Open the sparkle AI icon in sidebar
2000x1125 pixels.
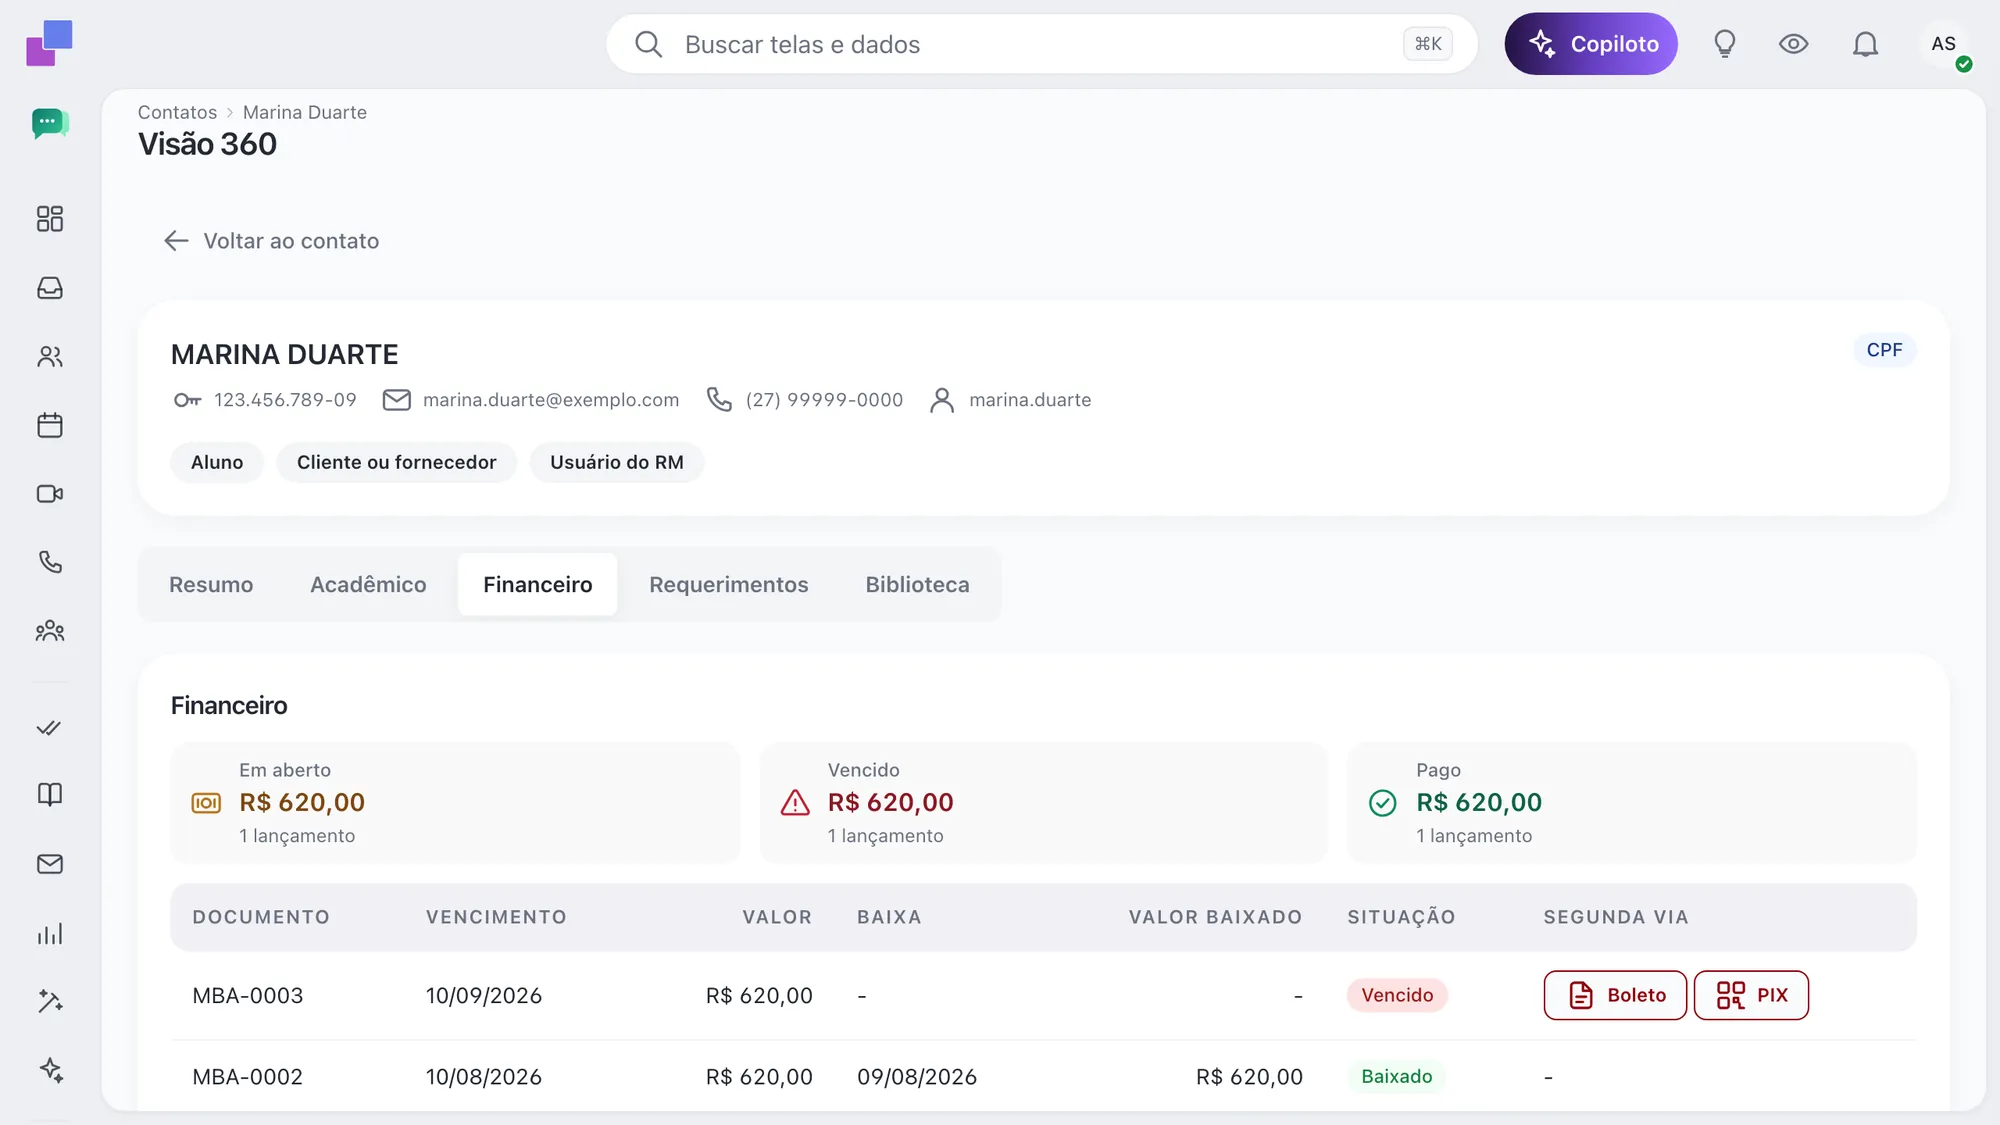coord(50,1070)
